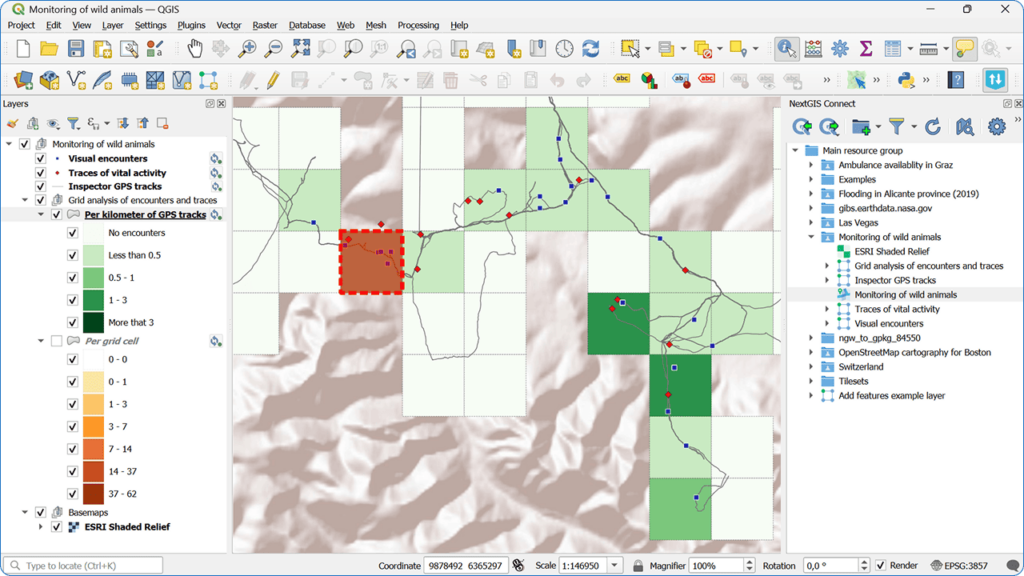Click Add Group in the Layers panel
This screenshot has width=1024, height=576.
33,122
